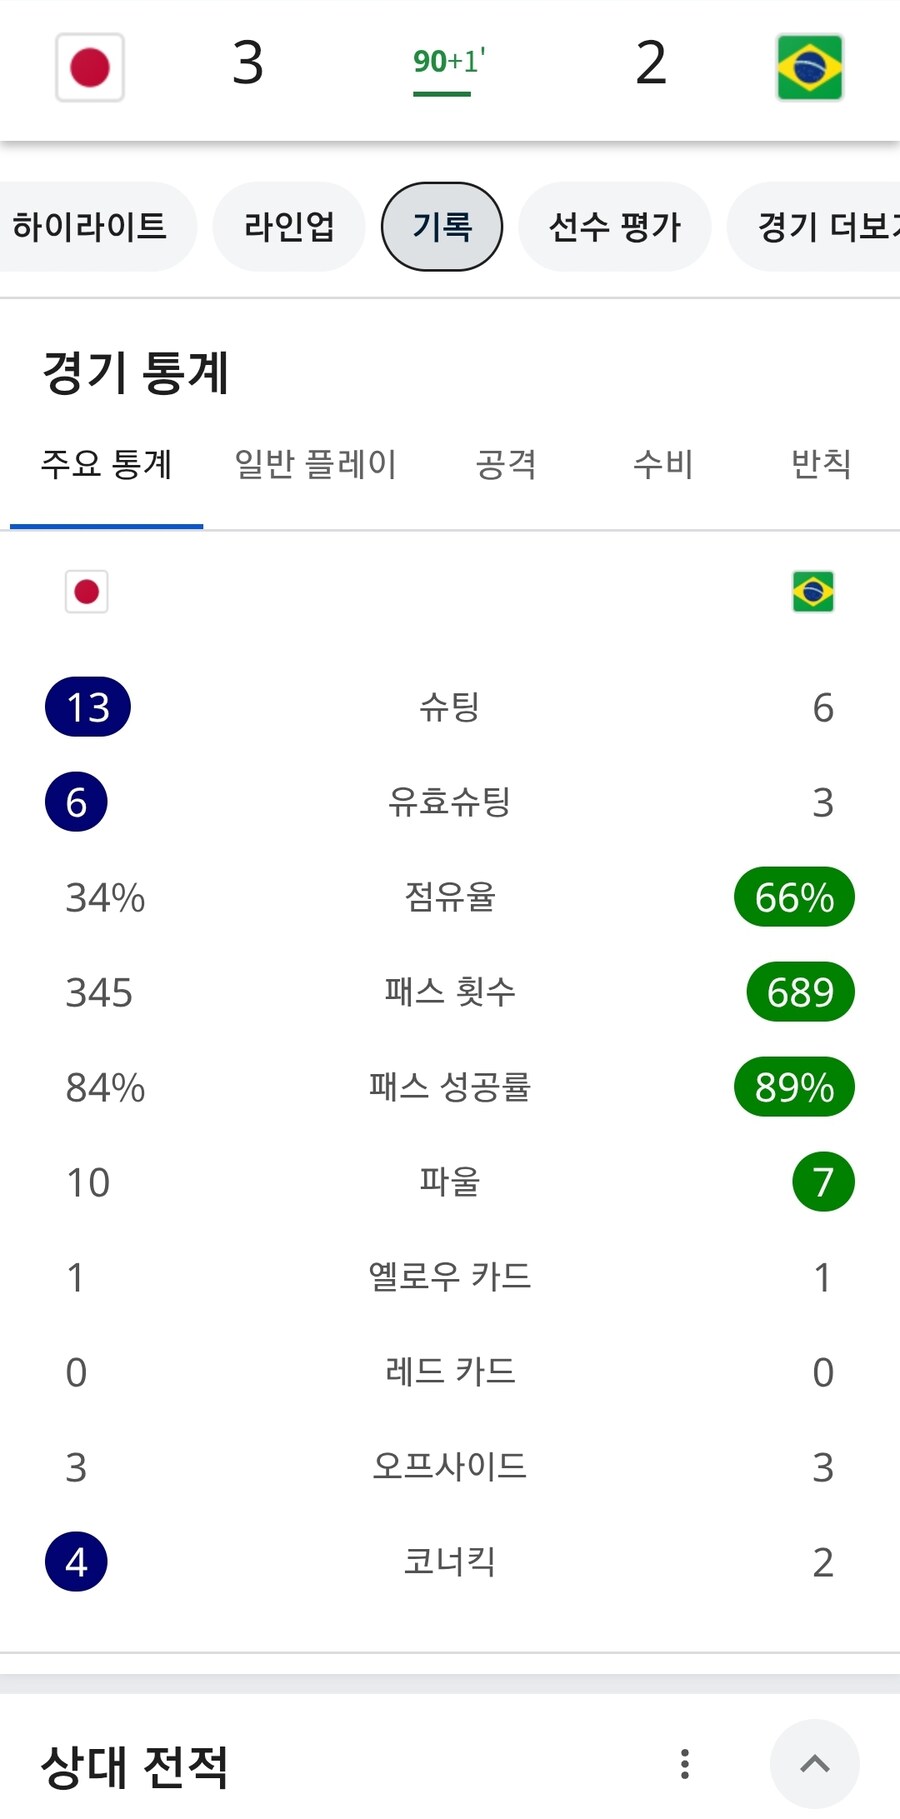Tap the Brazil flag in score header
Screen dimensions: 900x1819
[x=810, y=68]
